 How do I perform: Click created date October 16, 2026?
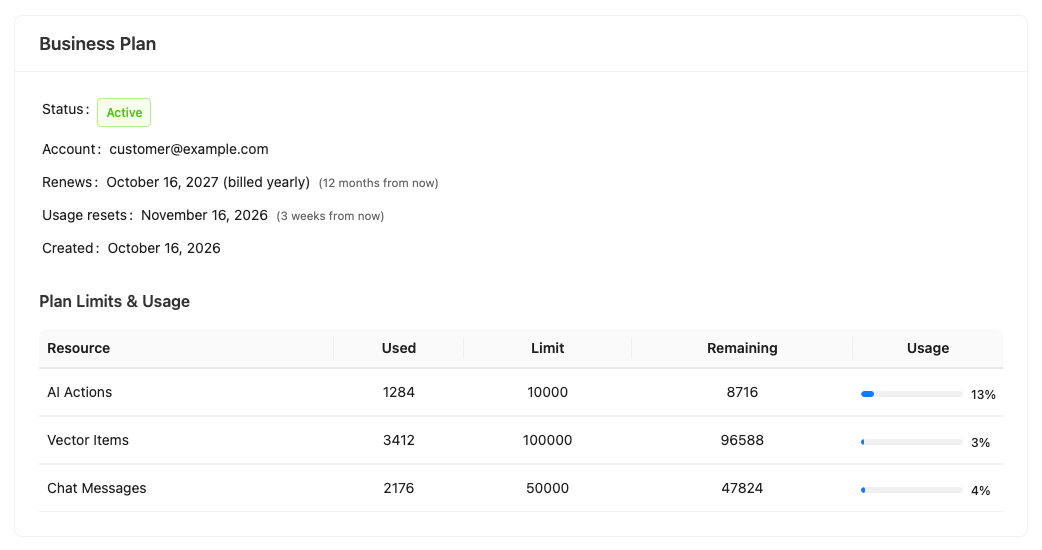click(x=164, y=248)
